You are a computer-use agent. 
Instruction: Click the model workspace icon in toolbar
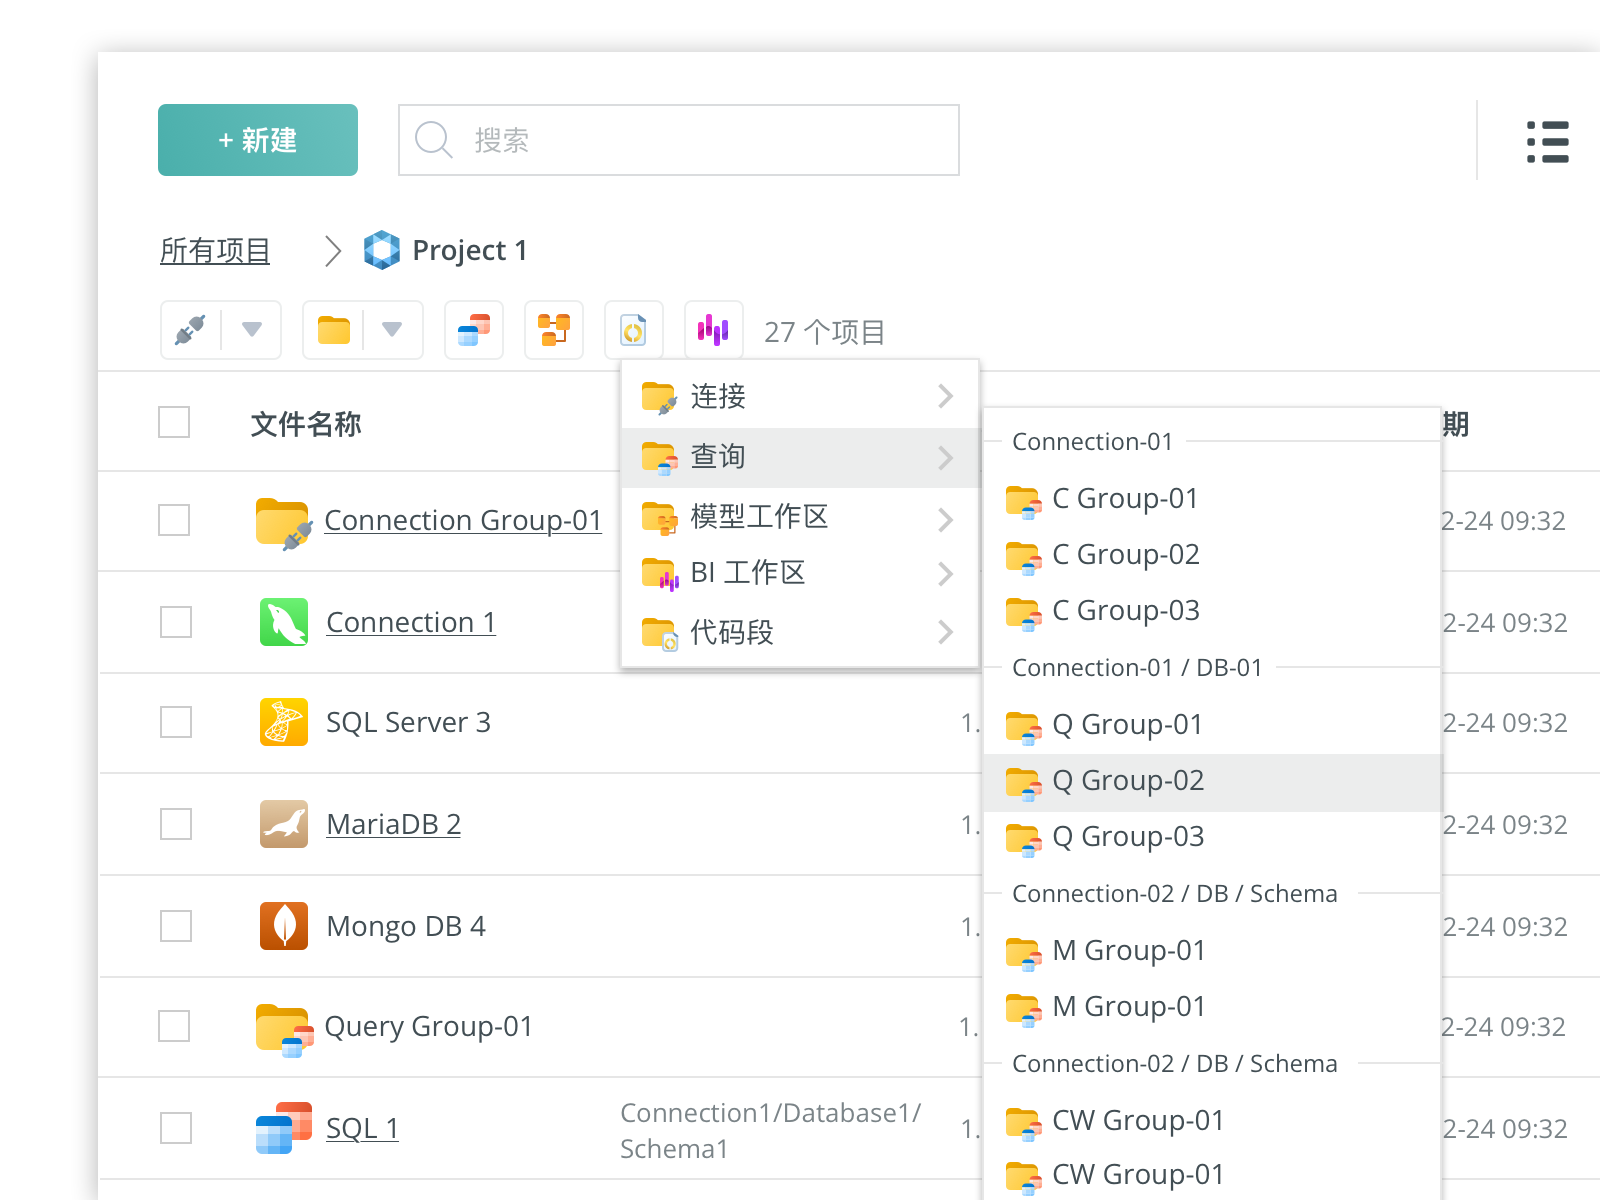554,330
